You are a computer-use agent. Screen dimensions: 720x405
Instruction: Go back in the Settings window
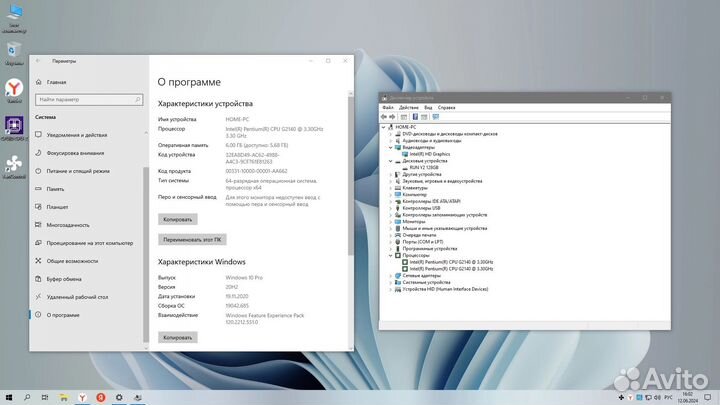pyautogui.click(x=38, y=61)
